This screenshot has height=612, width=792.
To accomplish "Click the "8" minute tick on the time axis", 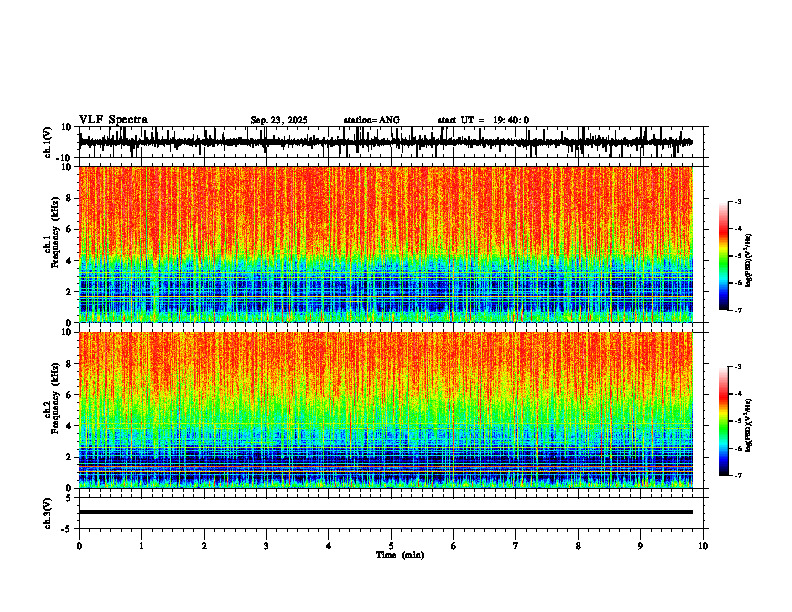I will 578,546.
